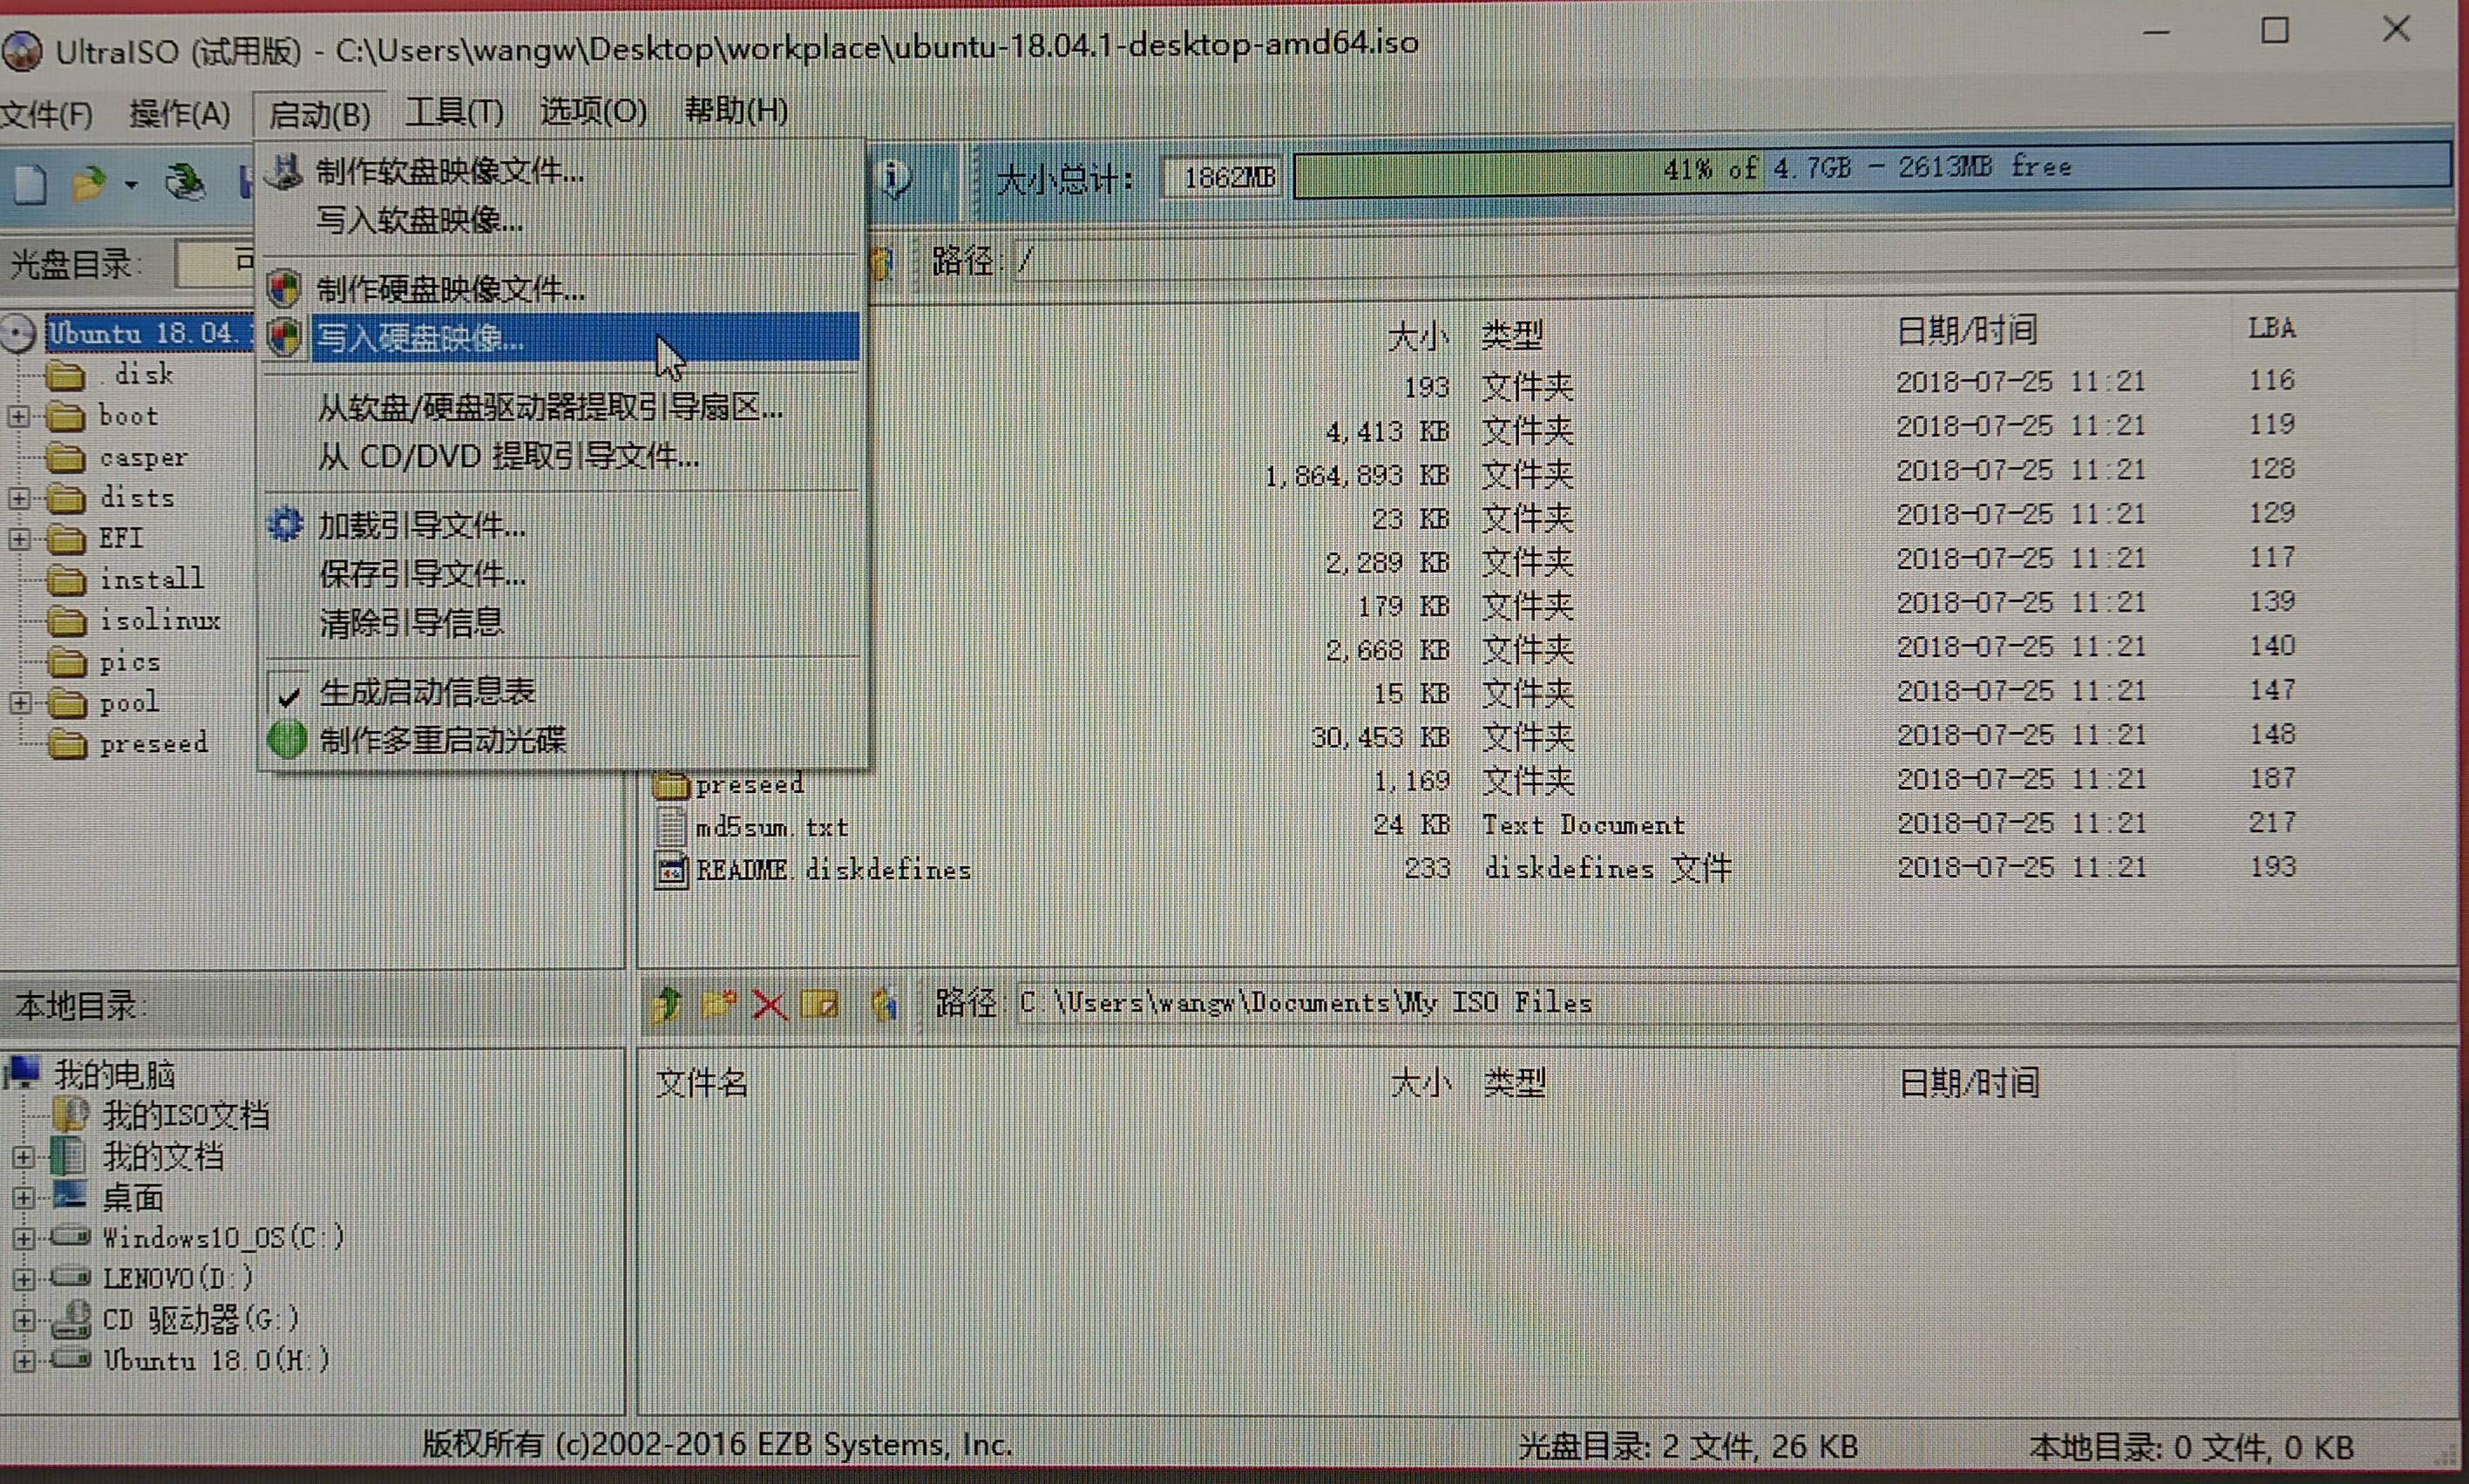Click the 加载引导文件 menu entry
2469x1484 pixels.
[422, 526]
